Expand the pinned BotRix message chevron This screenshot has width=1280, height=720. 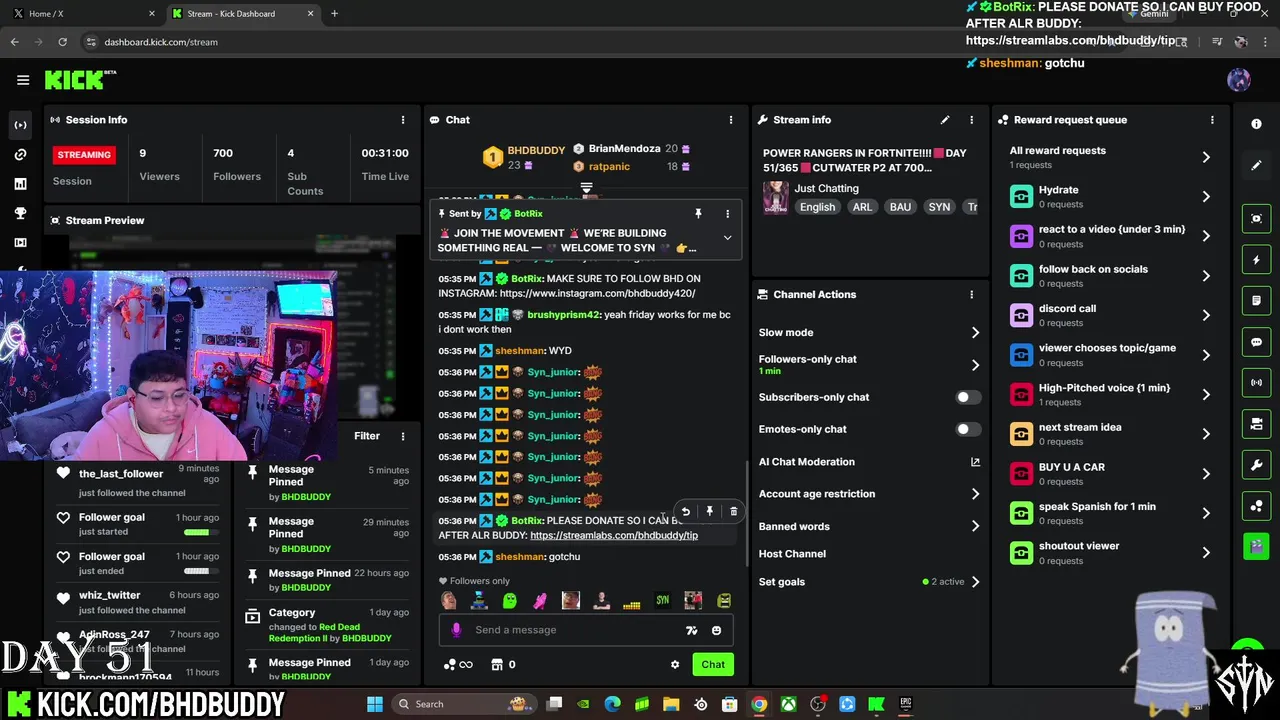click(x=727, y=238)
